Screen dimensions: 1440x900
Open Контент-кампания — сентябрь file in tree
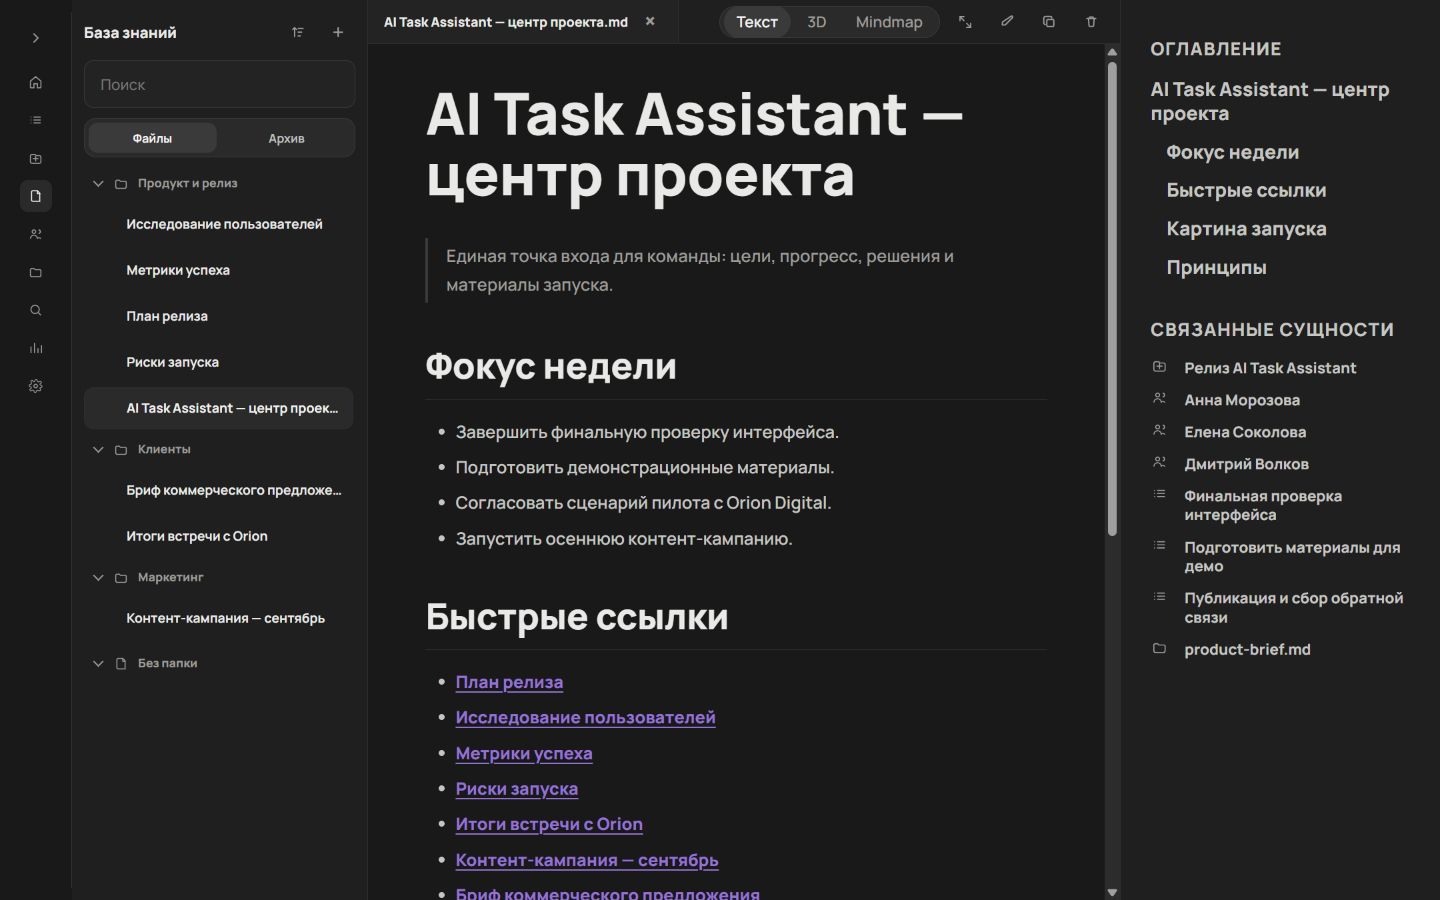coord(225,618)
